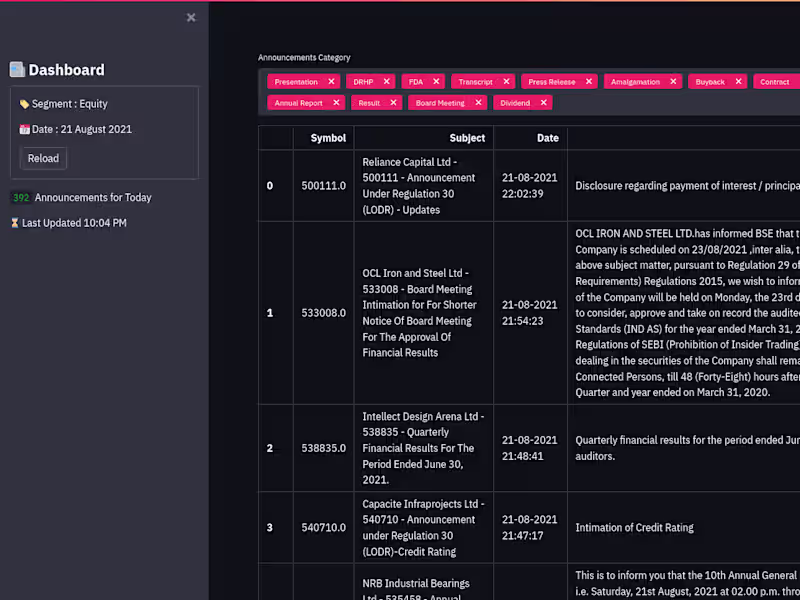
Task: Select row index 2 cell
Action: 276,448
